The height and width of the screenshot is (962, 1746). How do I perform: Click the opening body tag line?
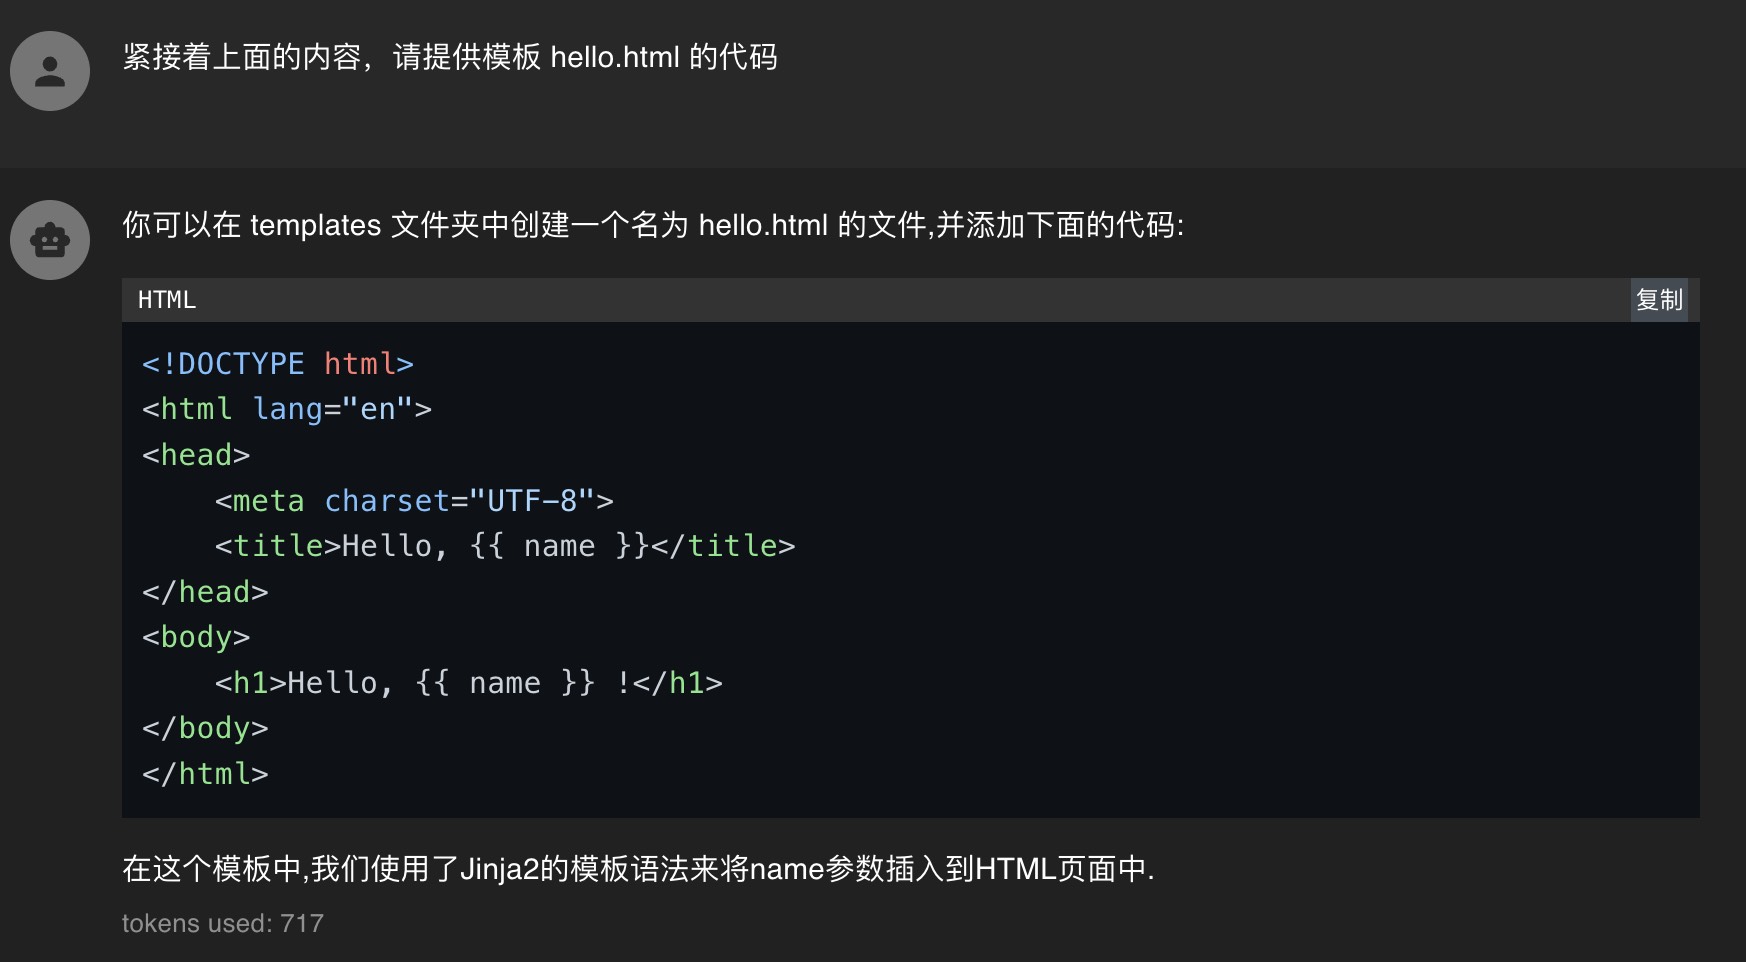196,637
